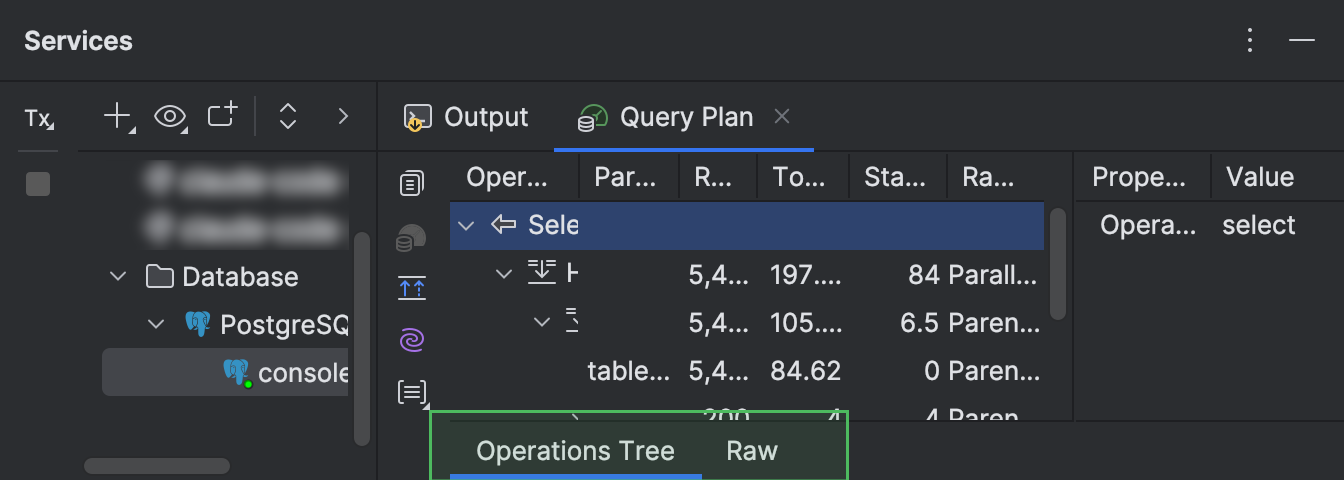This screenshot has height=480, width=1344.
Task: Click the grayed database plan icon
Action: point(411,238)
